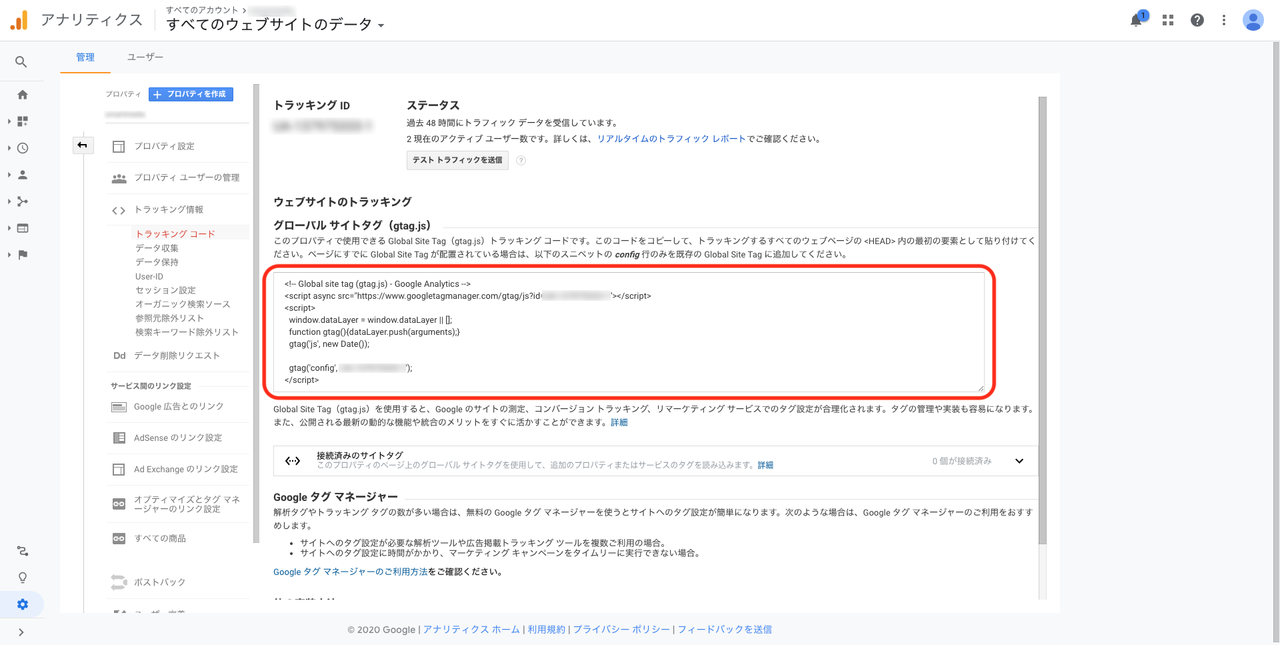Image resolution: width=1280 pixels, height=645 pixels.
Task: Open Realtime reports clock icon
Action: click(22, 148)
